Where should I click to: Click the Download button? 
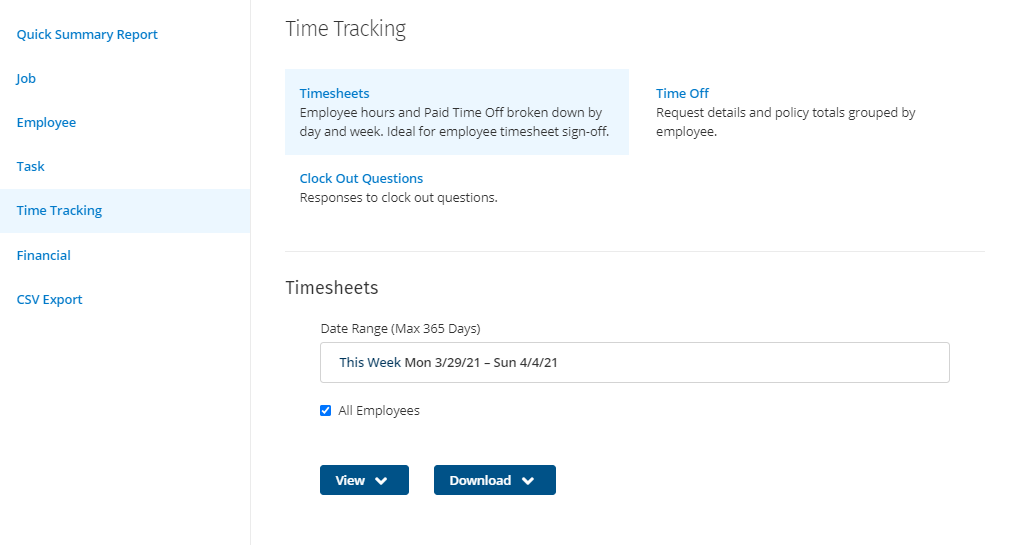pos(495,480)
